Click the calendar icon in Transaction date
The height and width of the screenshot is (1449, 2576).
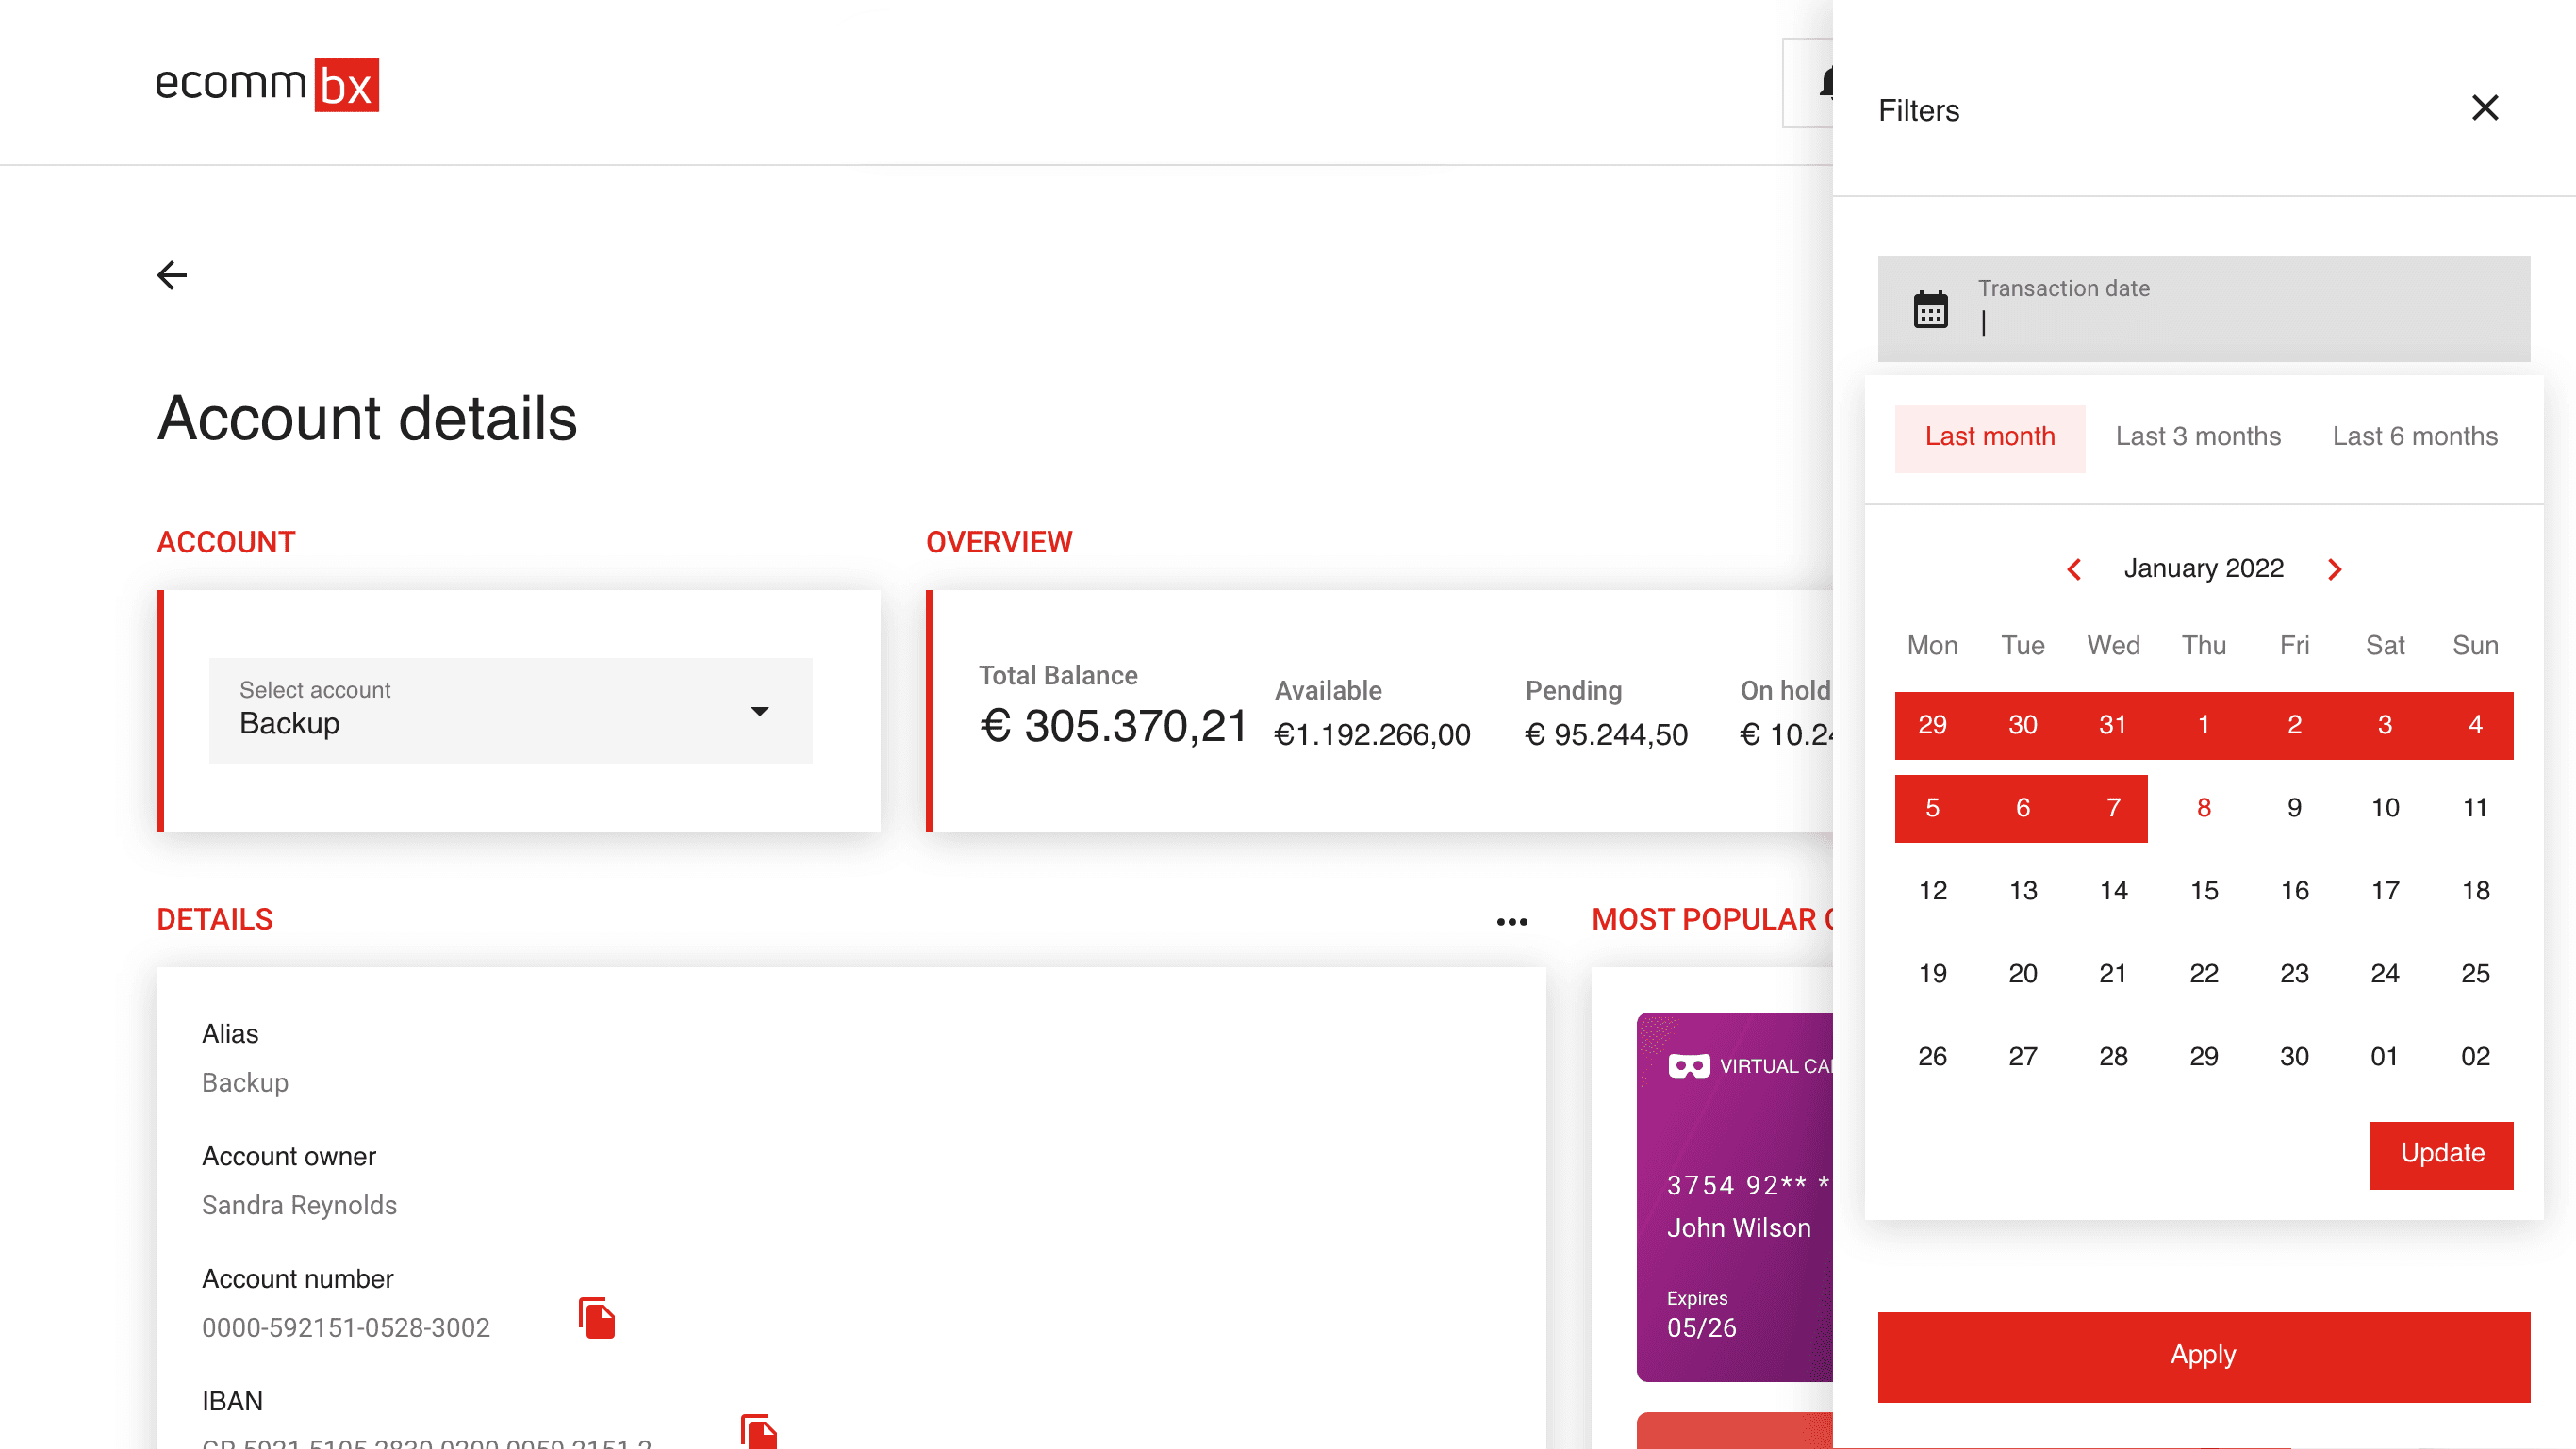tap(1930, 310)
